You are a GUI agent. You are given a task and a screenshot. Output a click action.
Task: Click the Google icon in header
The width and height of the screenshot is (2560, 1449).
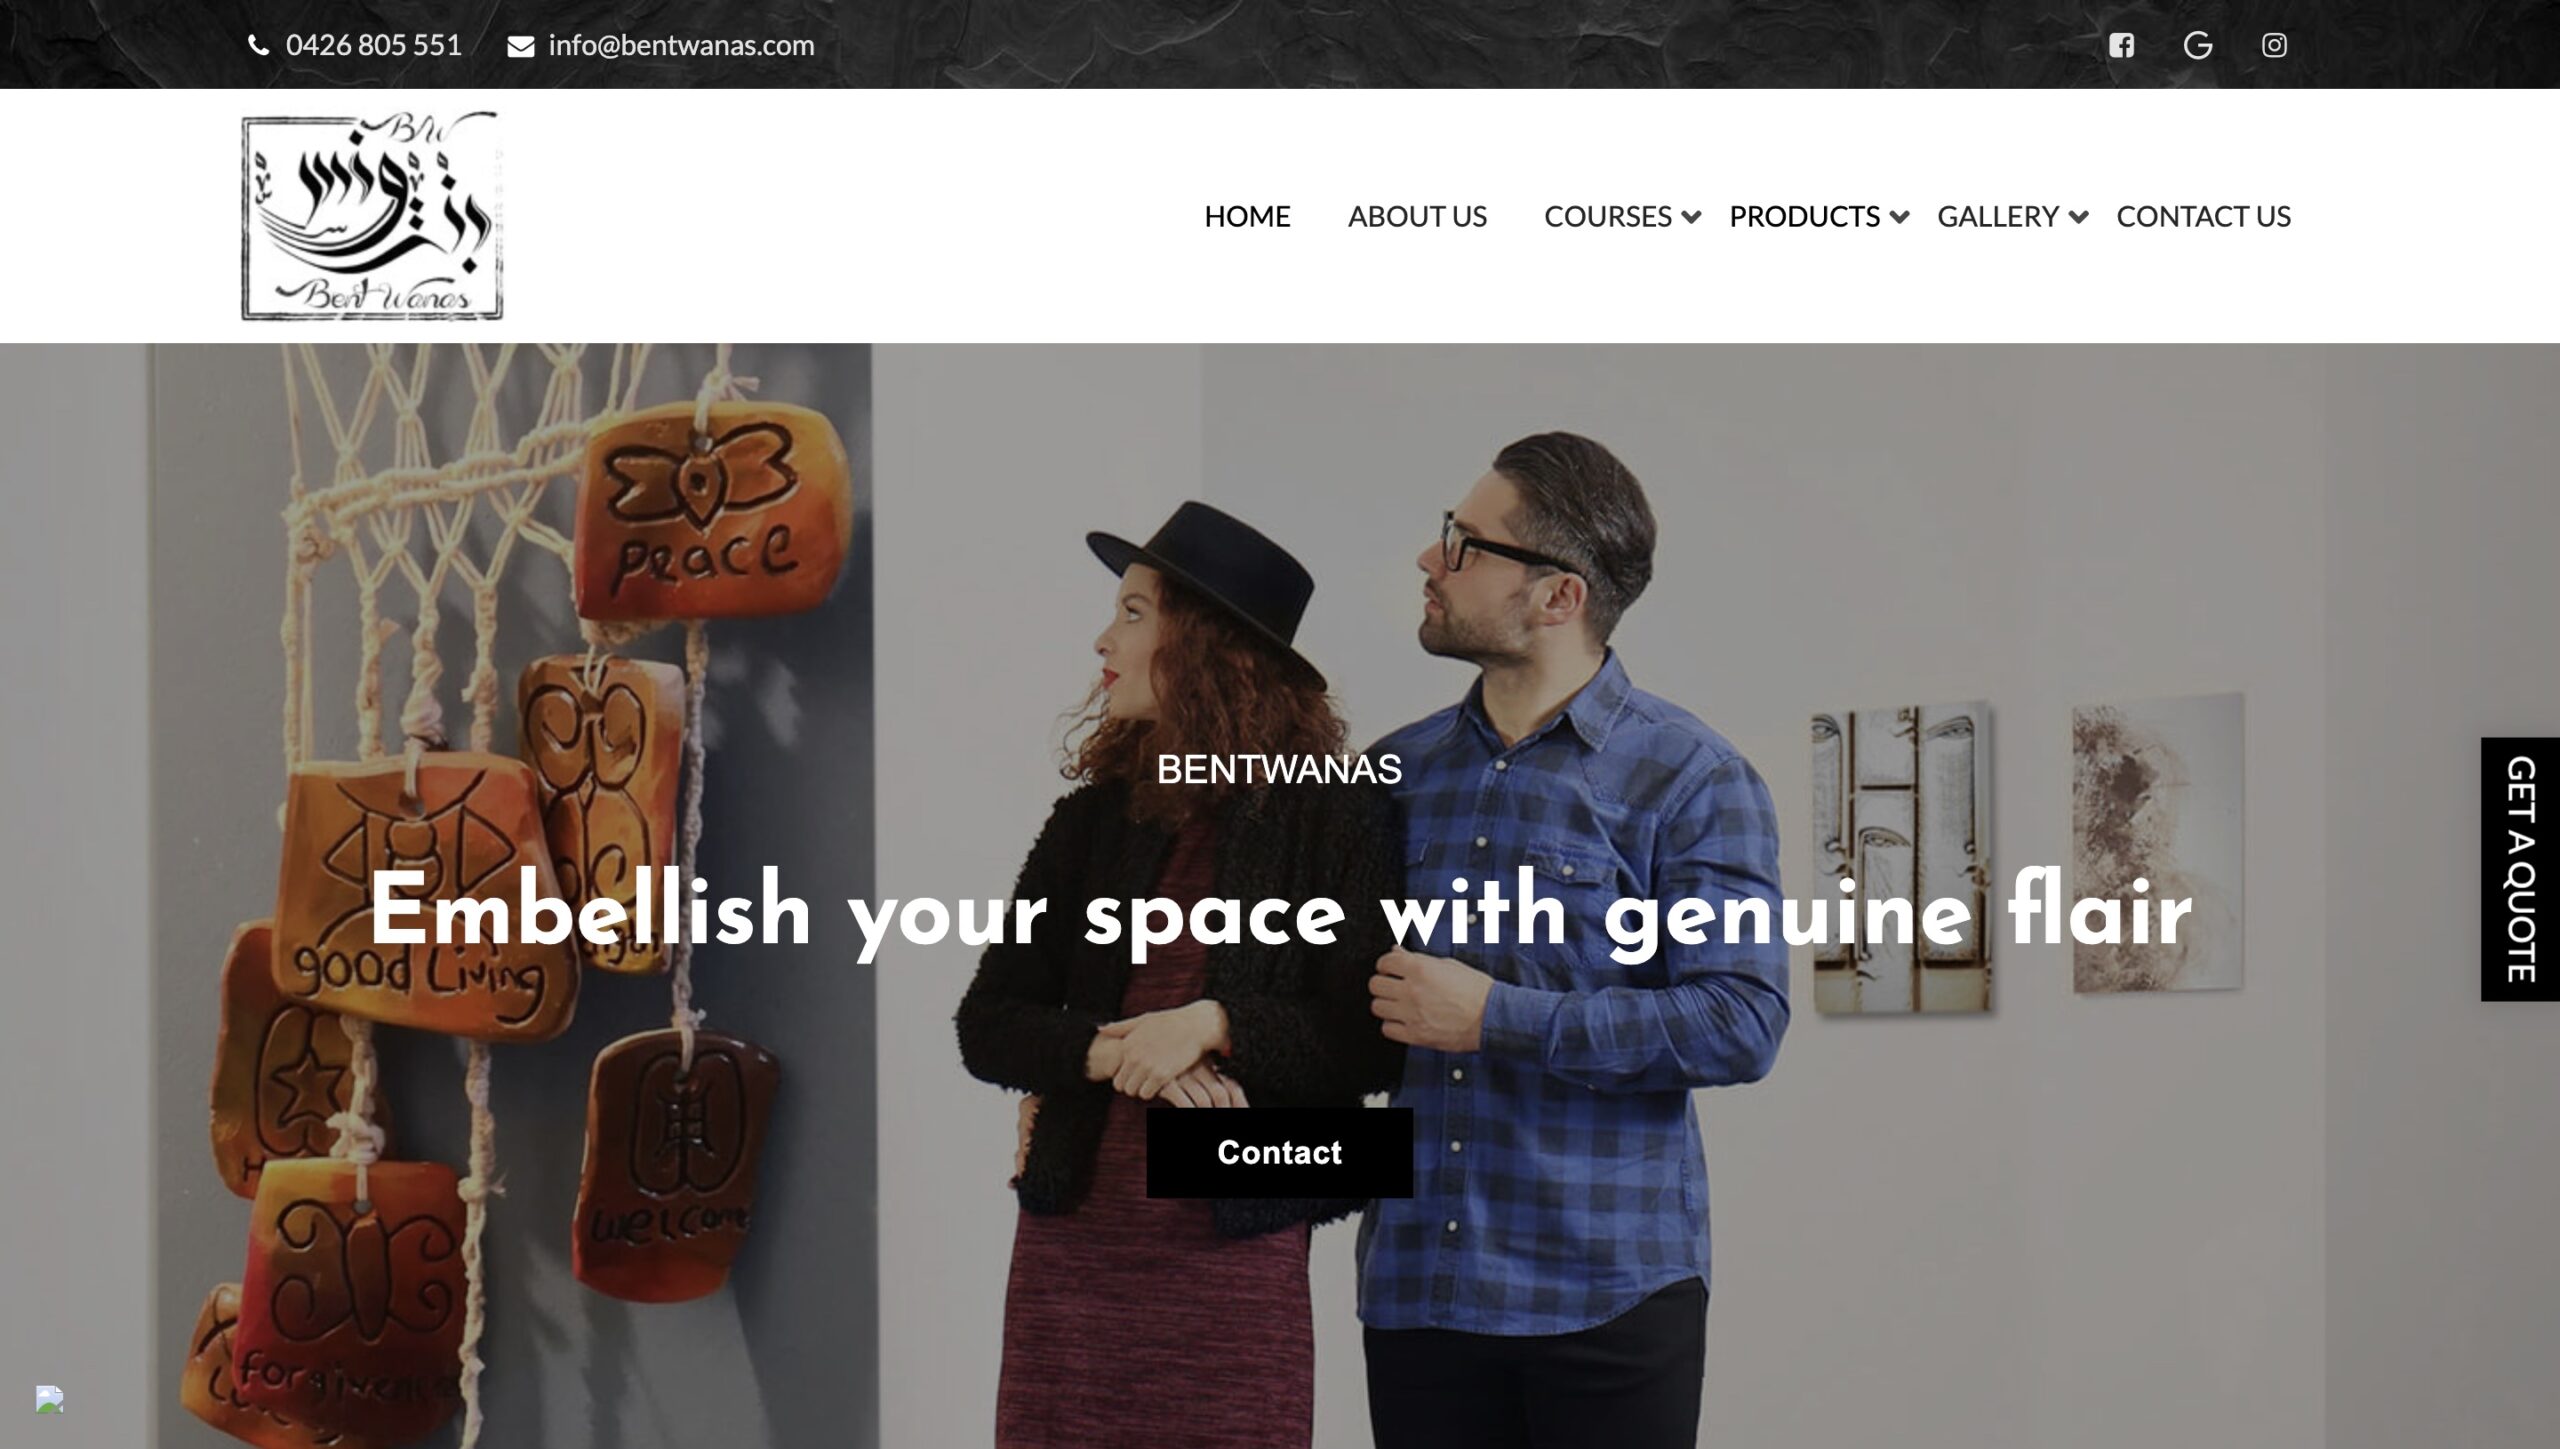(2197, 45)
